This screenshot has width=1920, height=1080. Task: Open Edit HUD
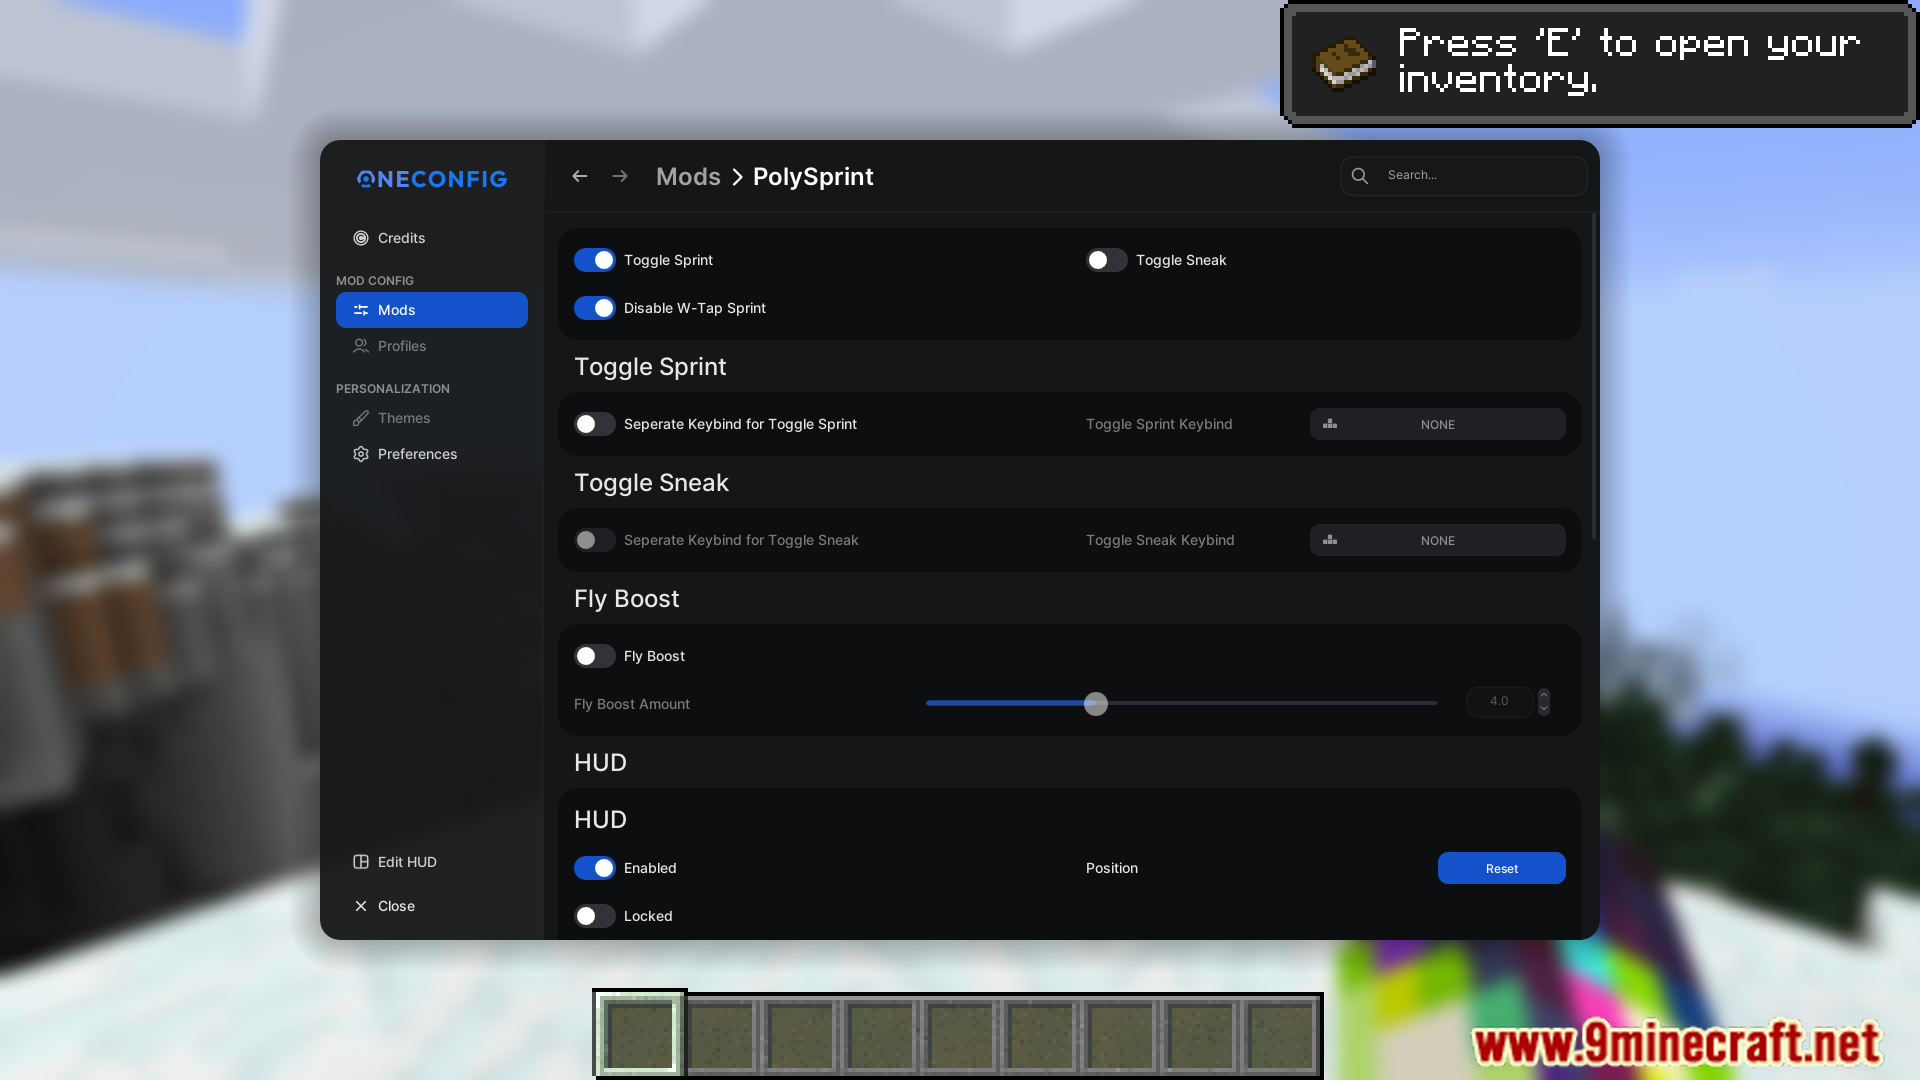pos(432,862)
